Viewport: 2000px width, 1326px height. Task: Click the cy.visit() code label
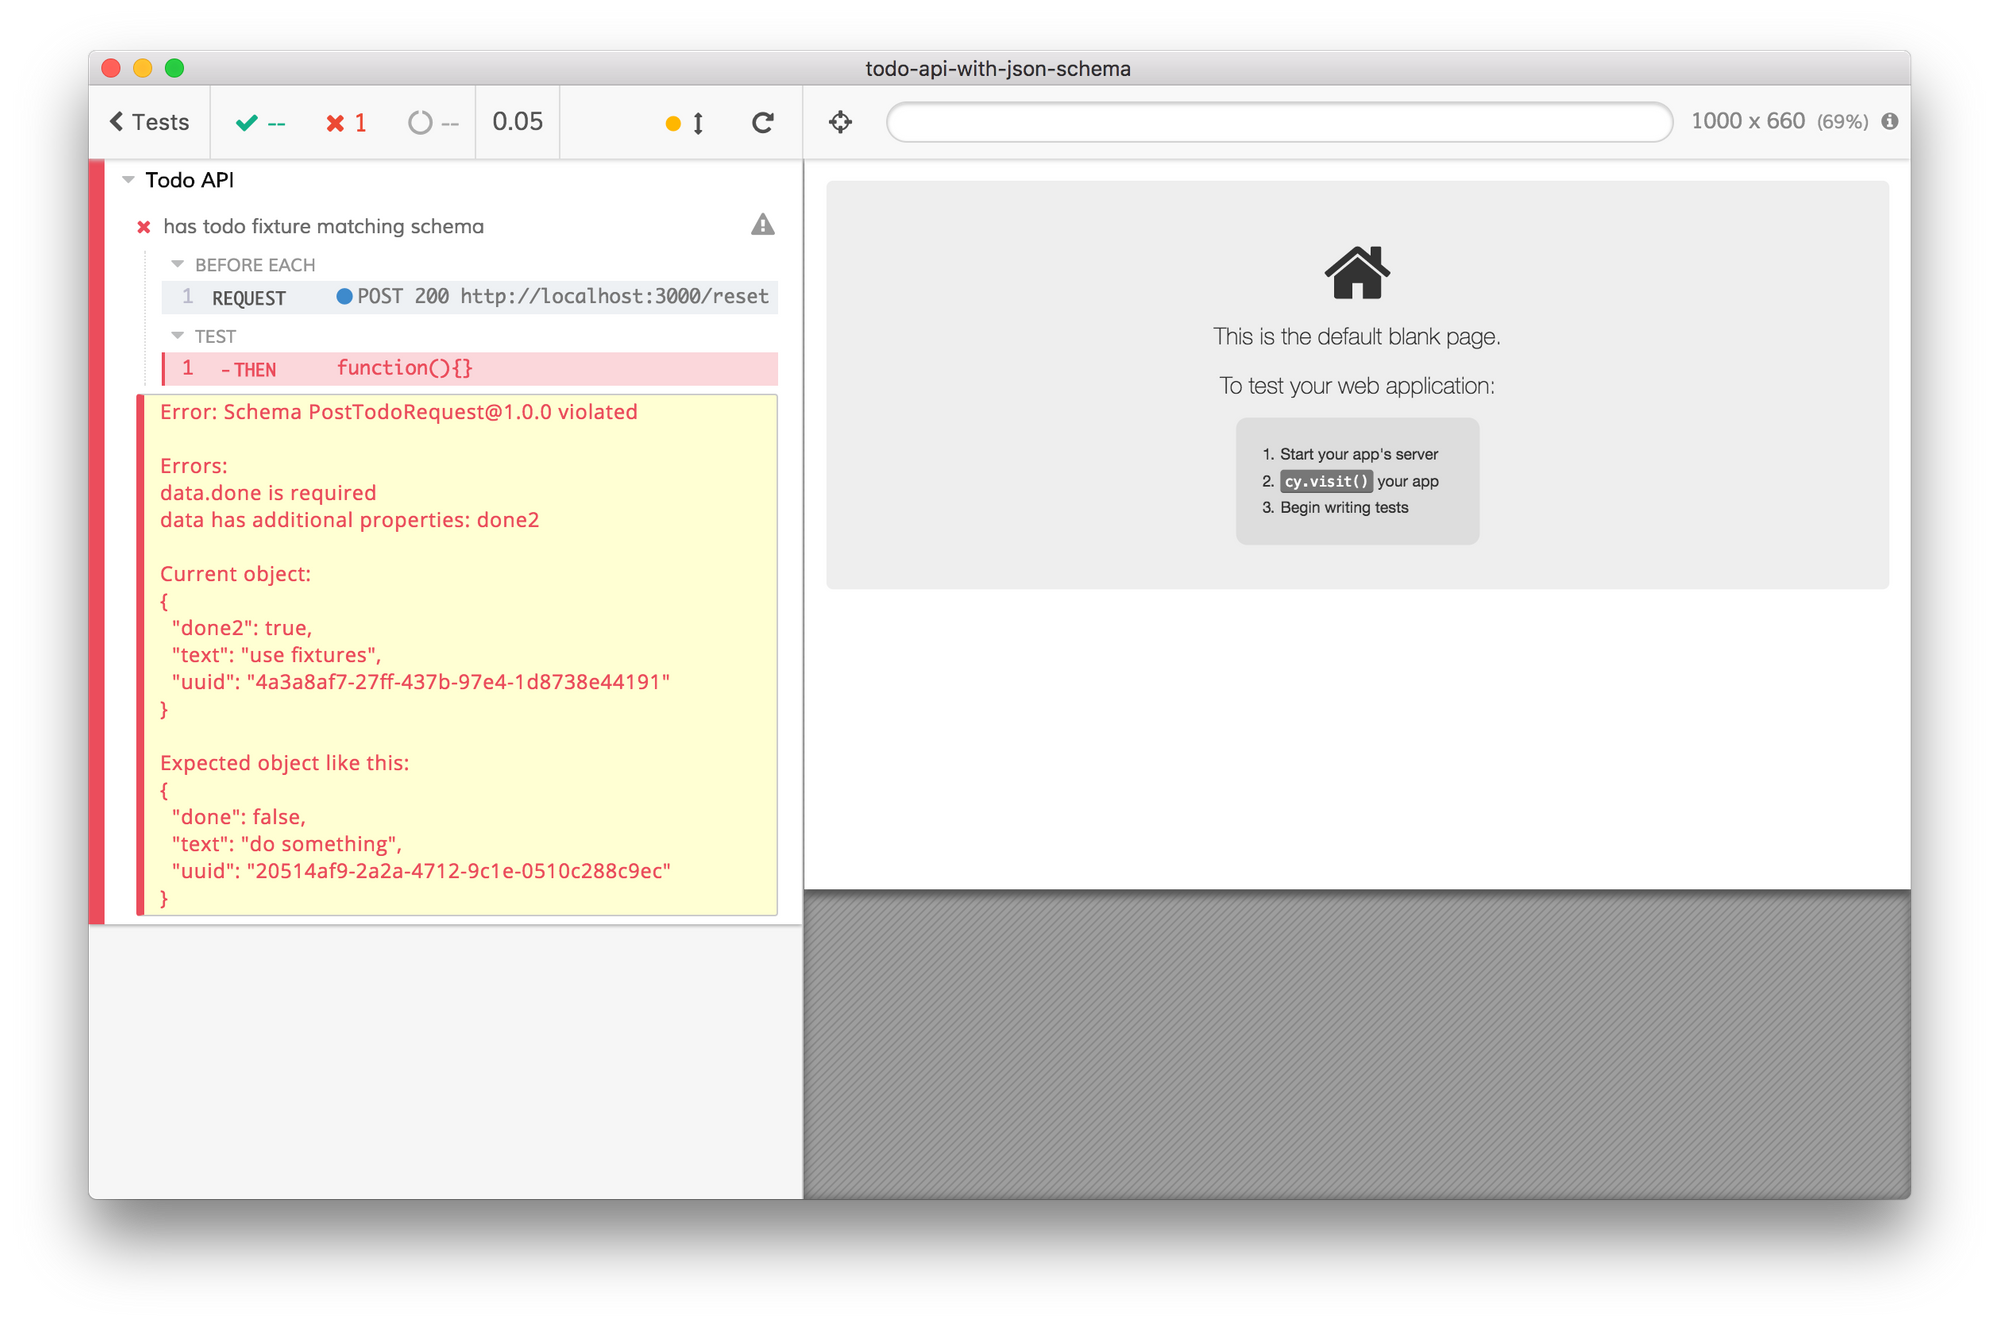click(x=1325, y=481)
